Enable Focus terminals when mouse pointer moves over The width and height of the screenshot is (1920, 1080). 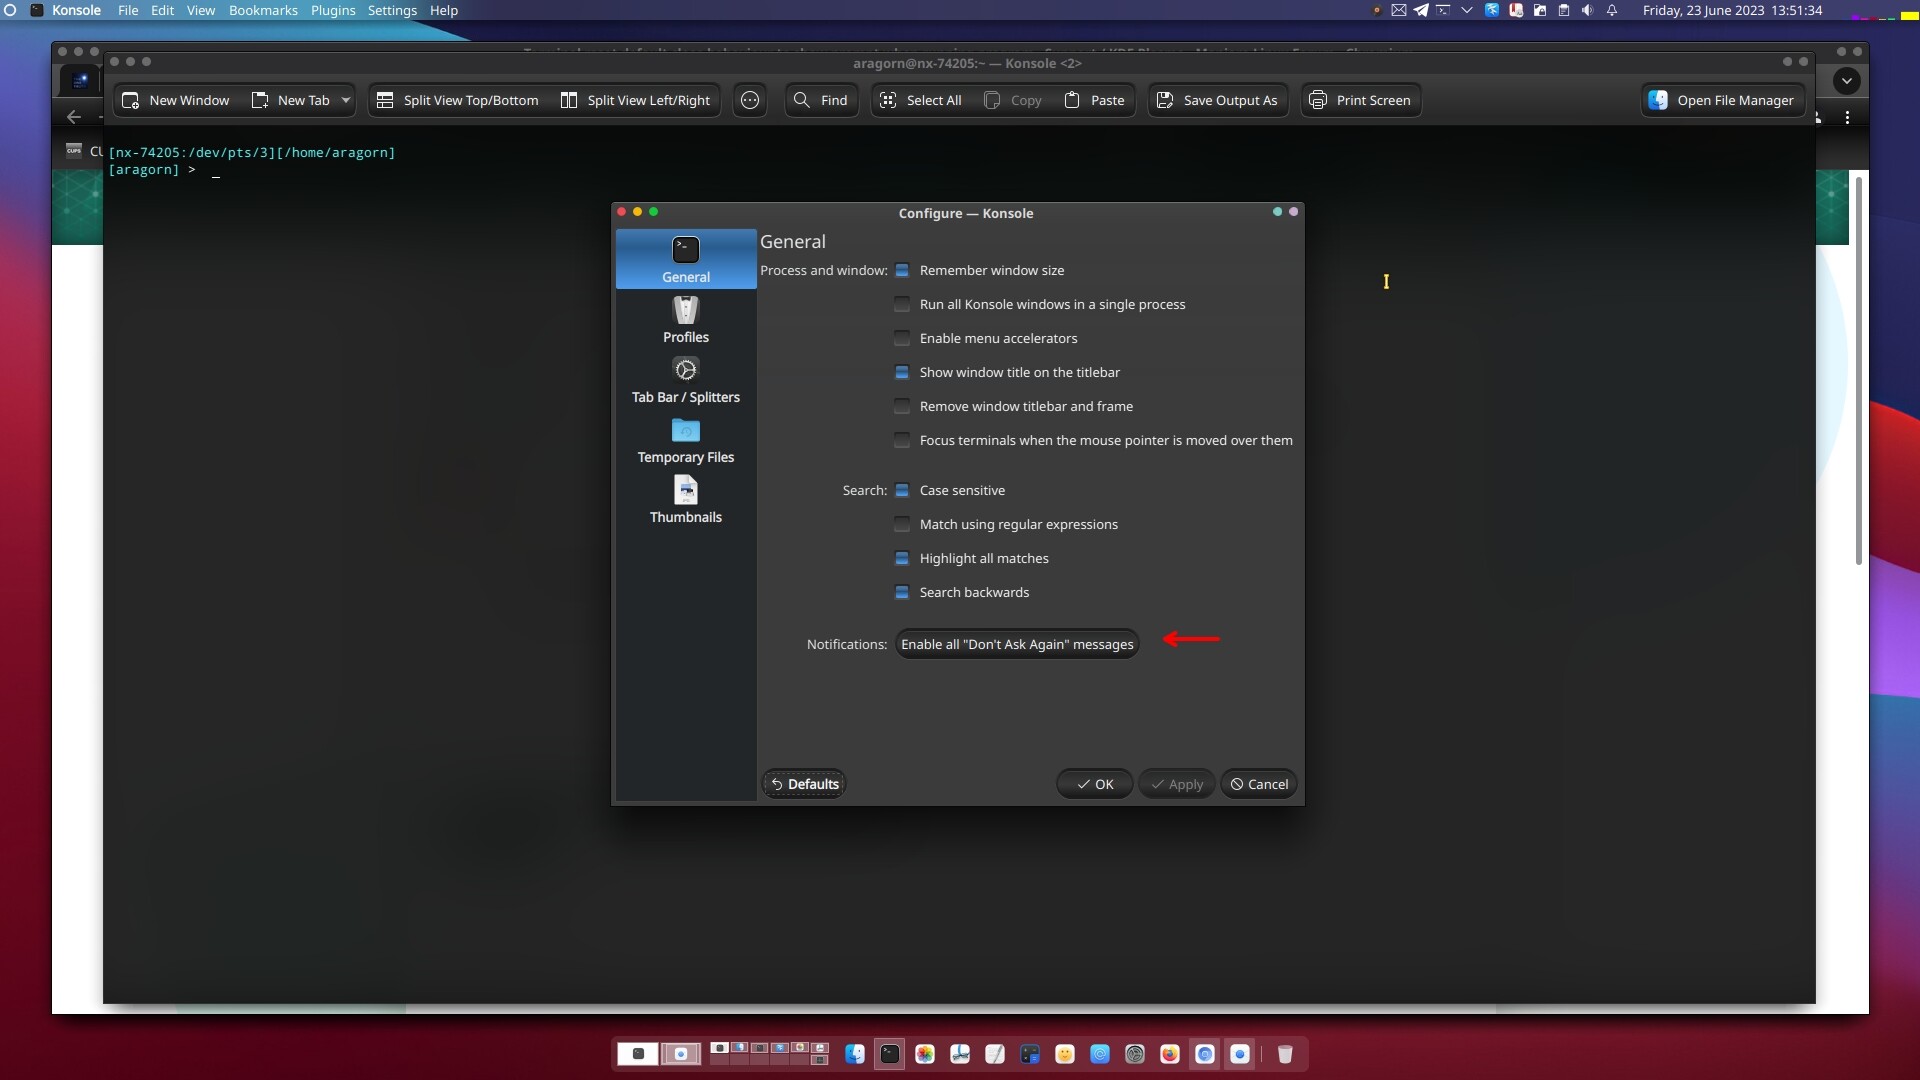[x=902, y=441]
